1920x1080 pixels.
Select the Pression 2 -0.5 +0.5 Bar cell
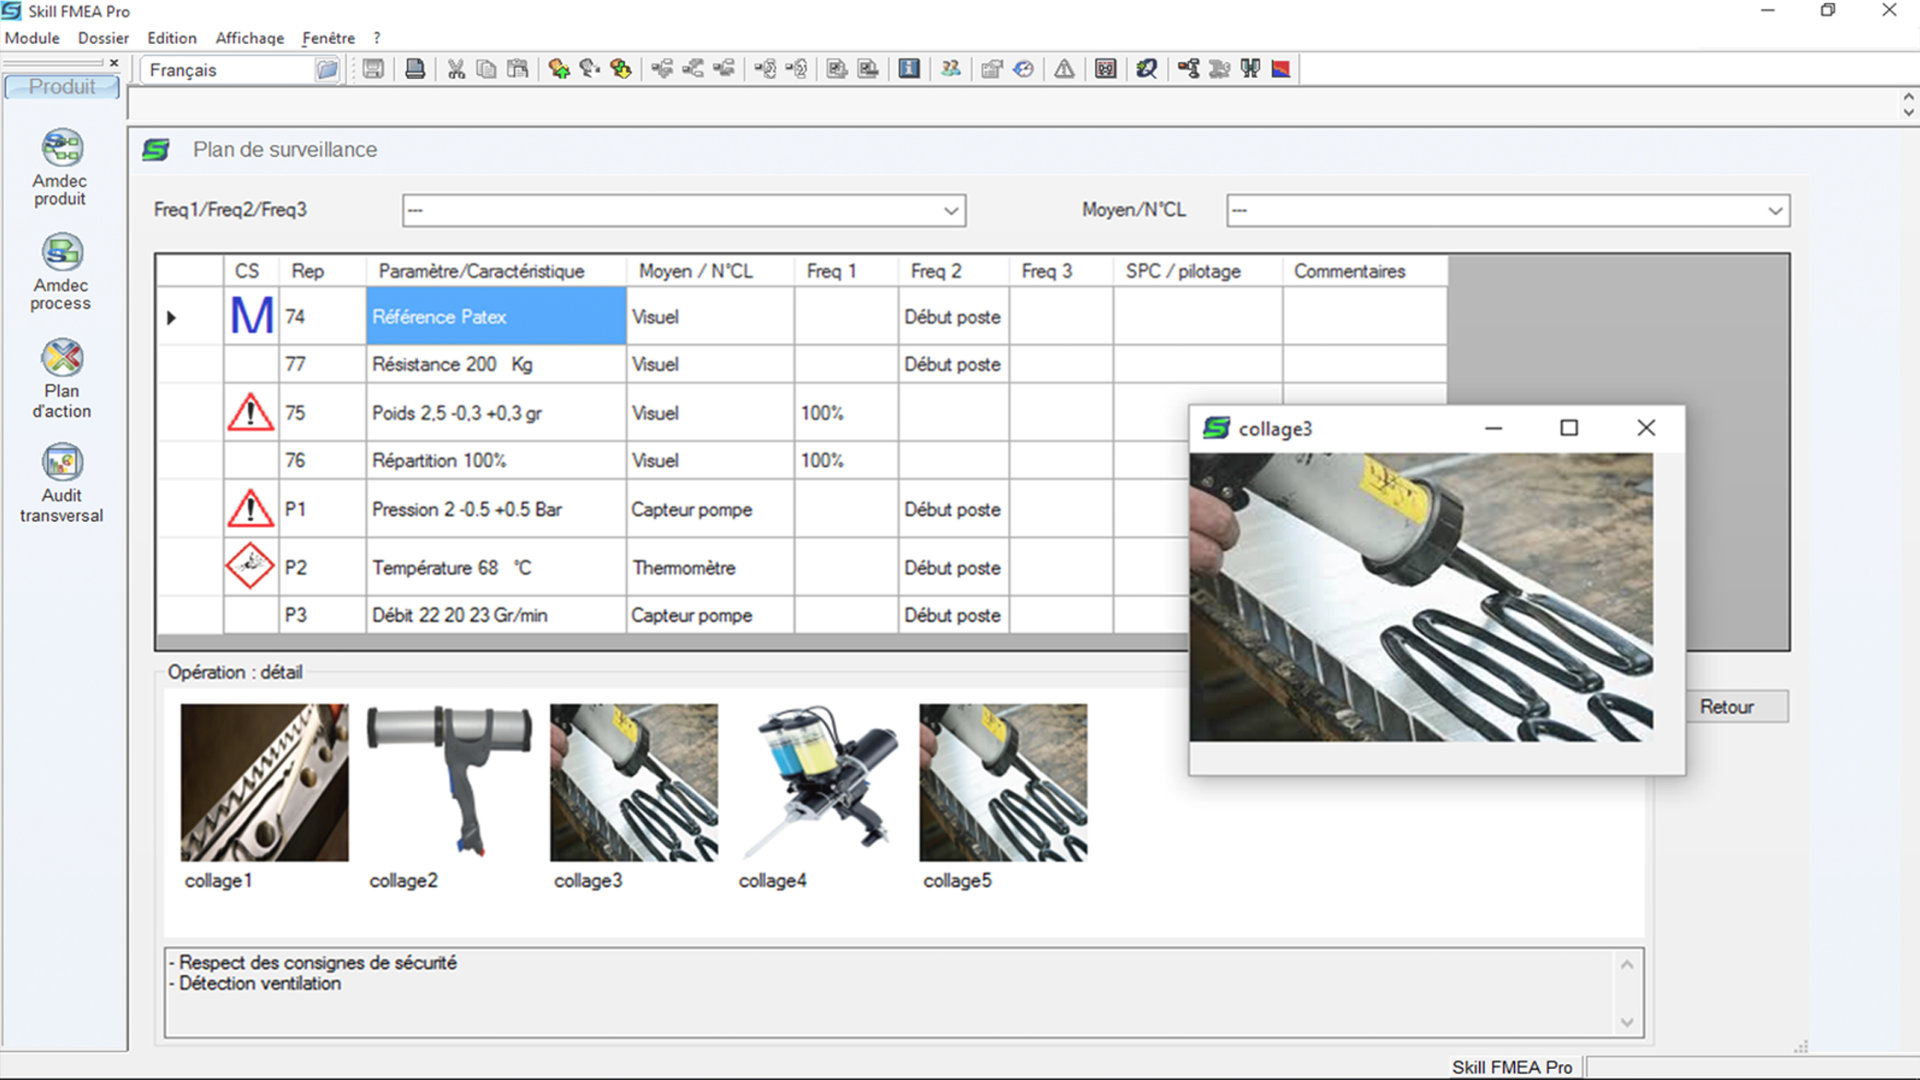click(x=496, y=509)
